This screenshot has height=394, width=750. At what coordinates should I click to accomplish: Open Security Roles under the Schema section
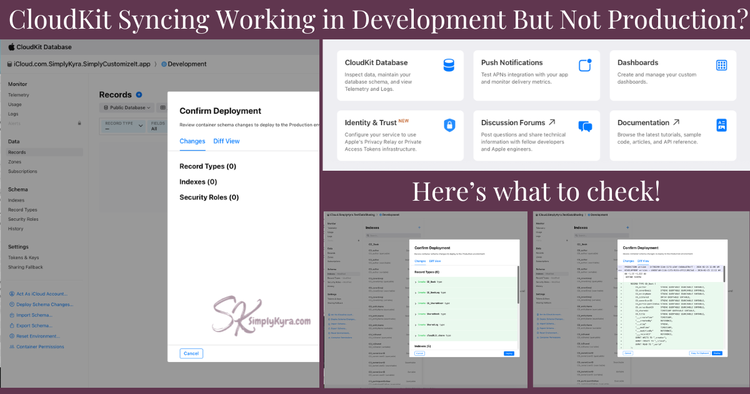point(23,219)
